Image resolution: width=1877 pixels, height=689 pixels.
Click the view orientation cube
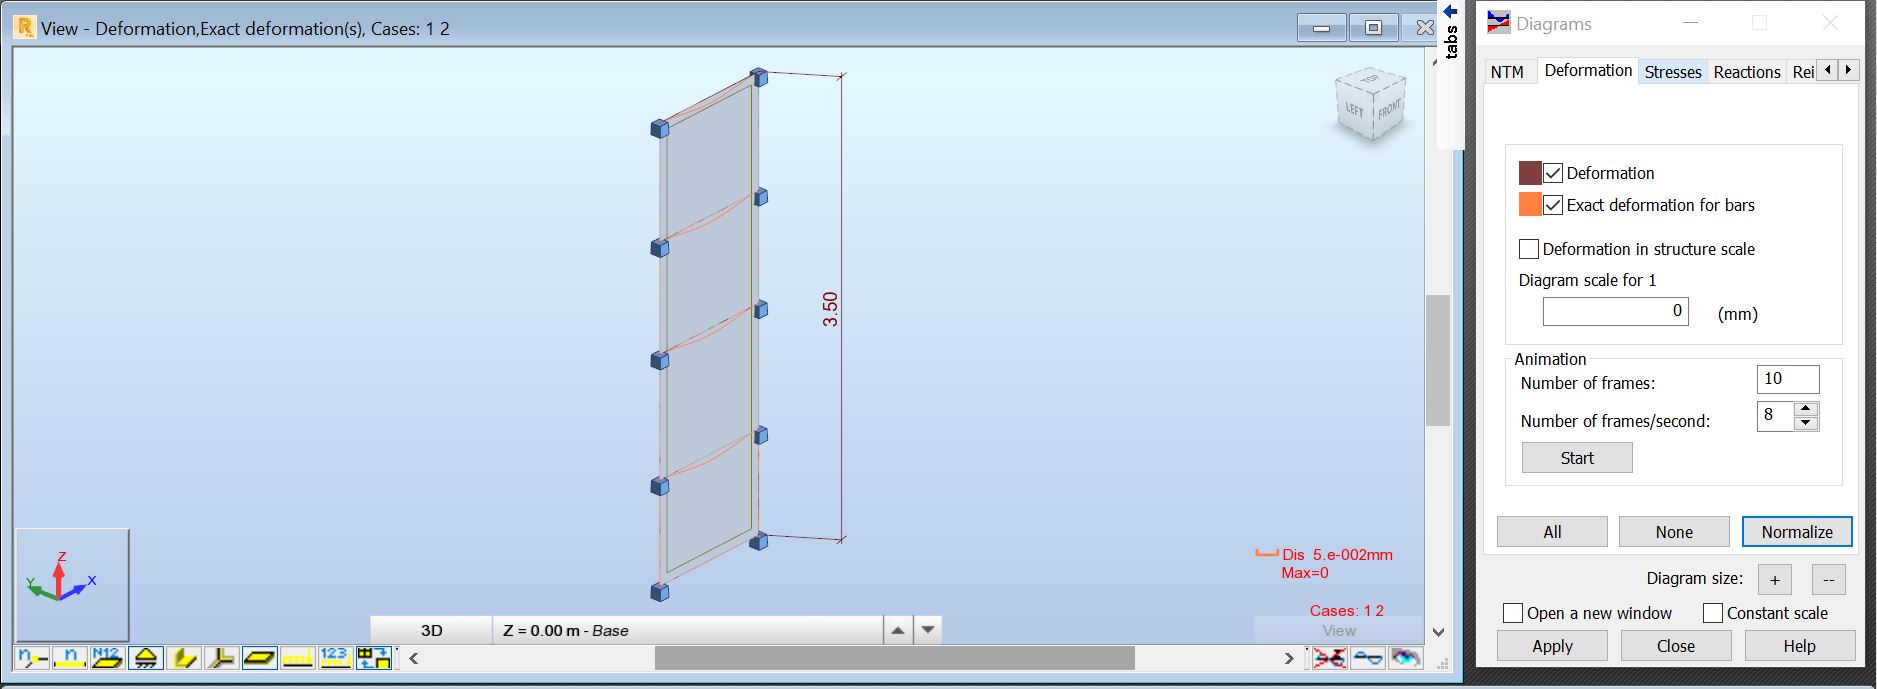1371,104
